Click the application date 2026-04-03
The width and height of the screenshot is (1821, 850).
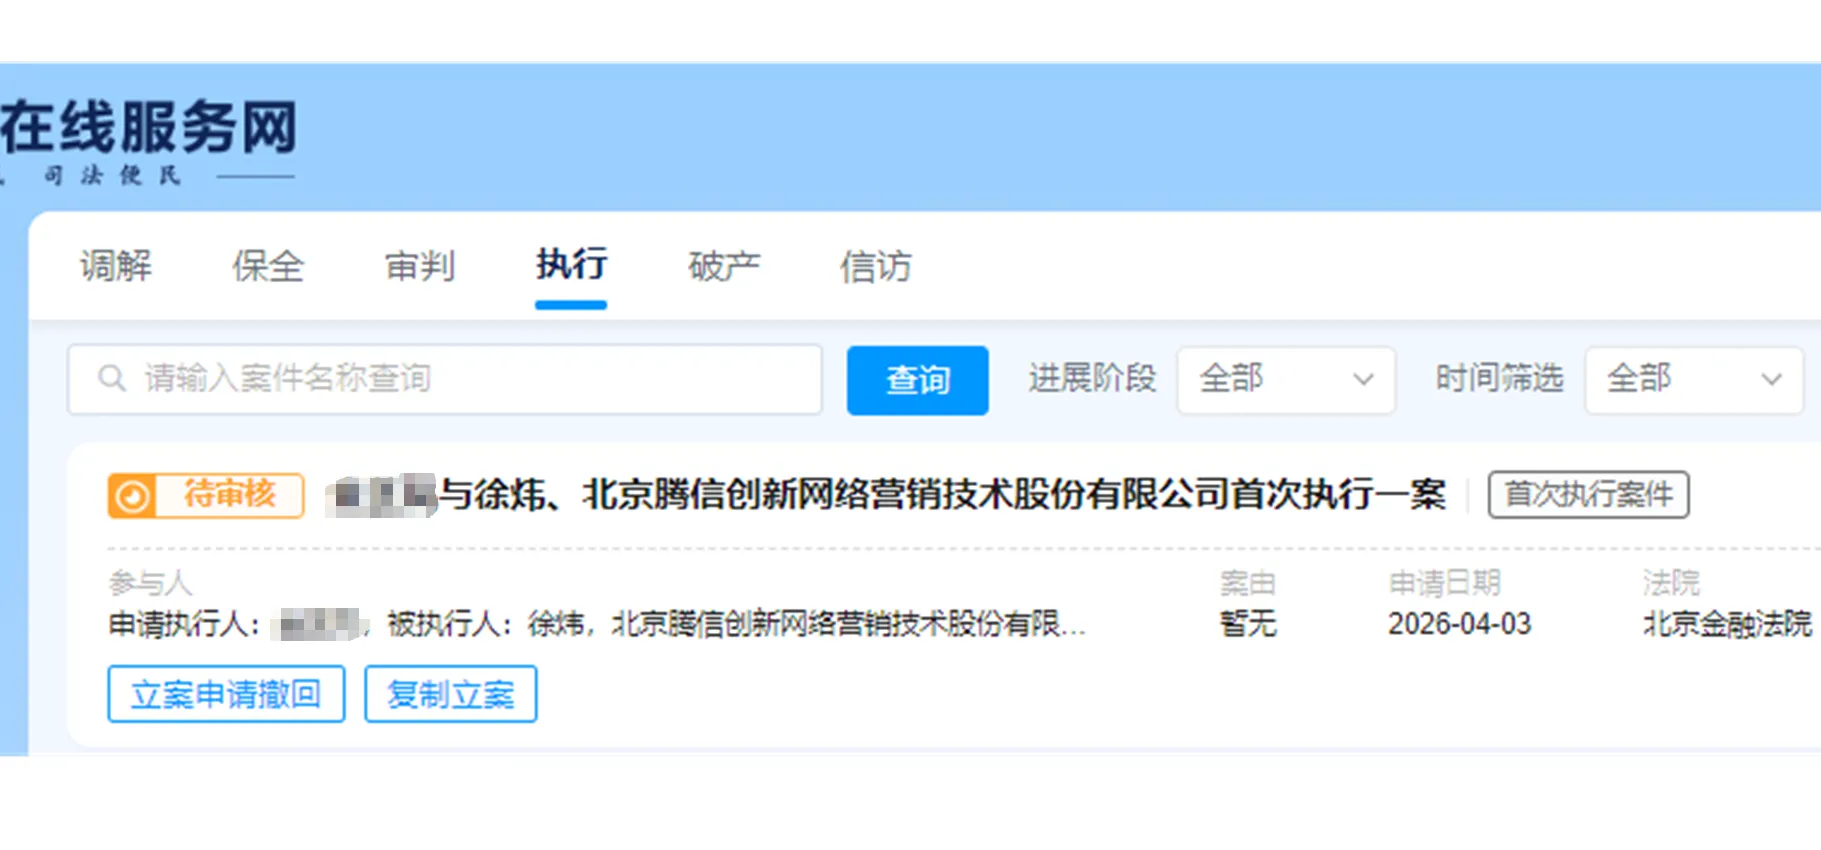[x=1459, y=624]
